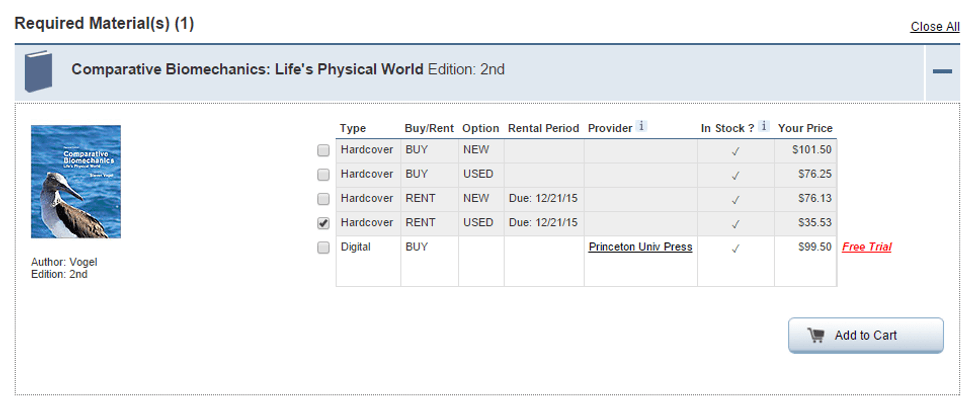The image size is (980, 419).
Task: Check the Hardcover BUY USED option
Action: (x=323, y=175)
